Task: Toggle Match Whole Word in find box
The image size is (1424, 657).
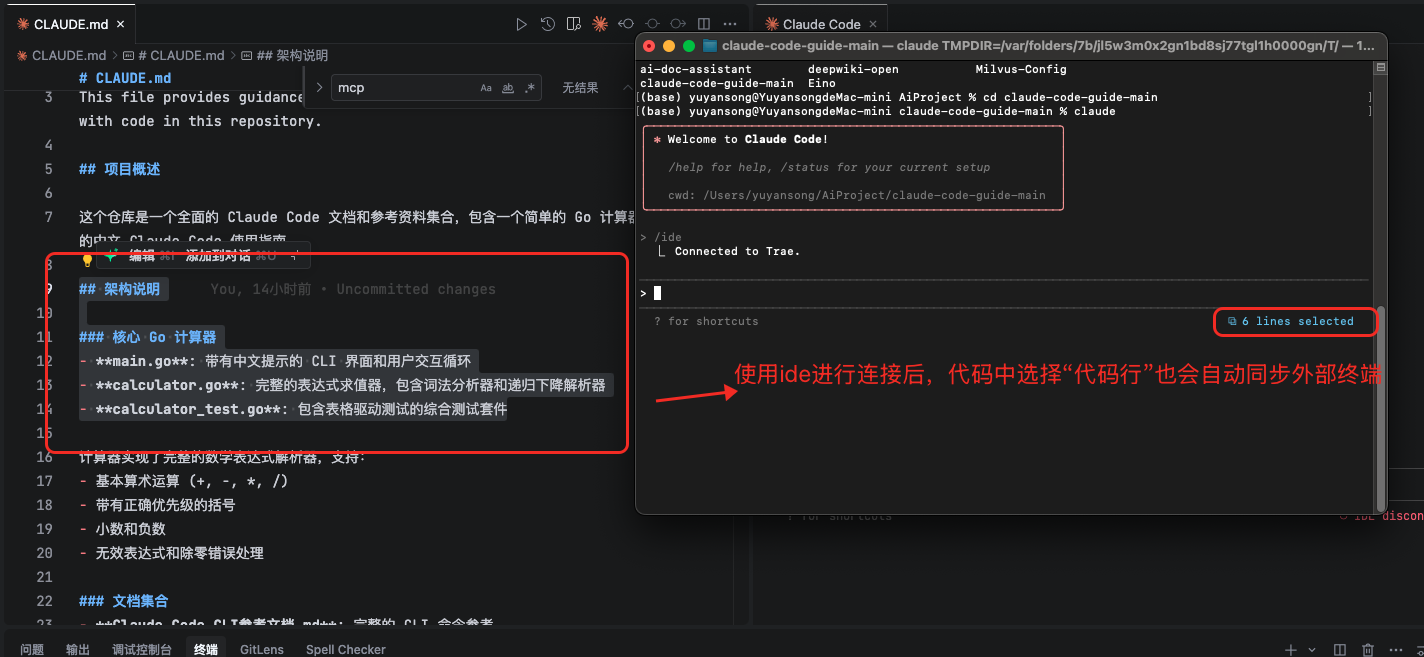Action: click(x=508, y=88)
